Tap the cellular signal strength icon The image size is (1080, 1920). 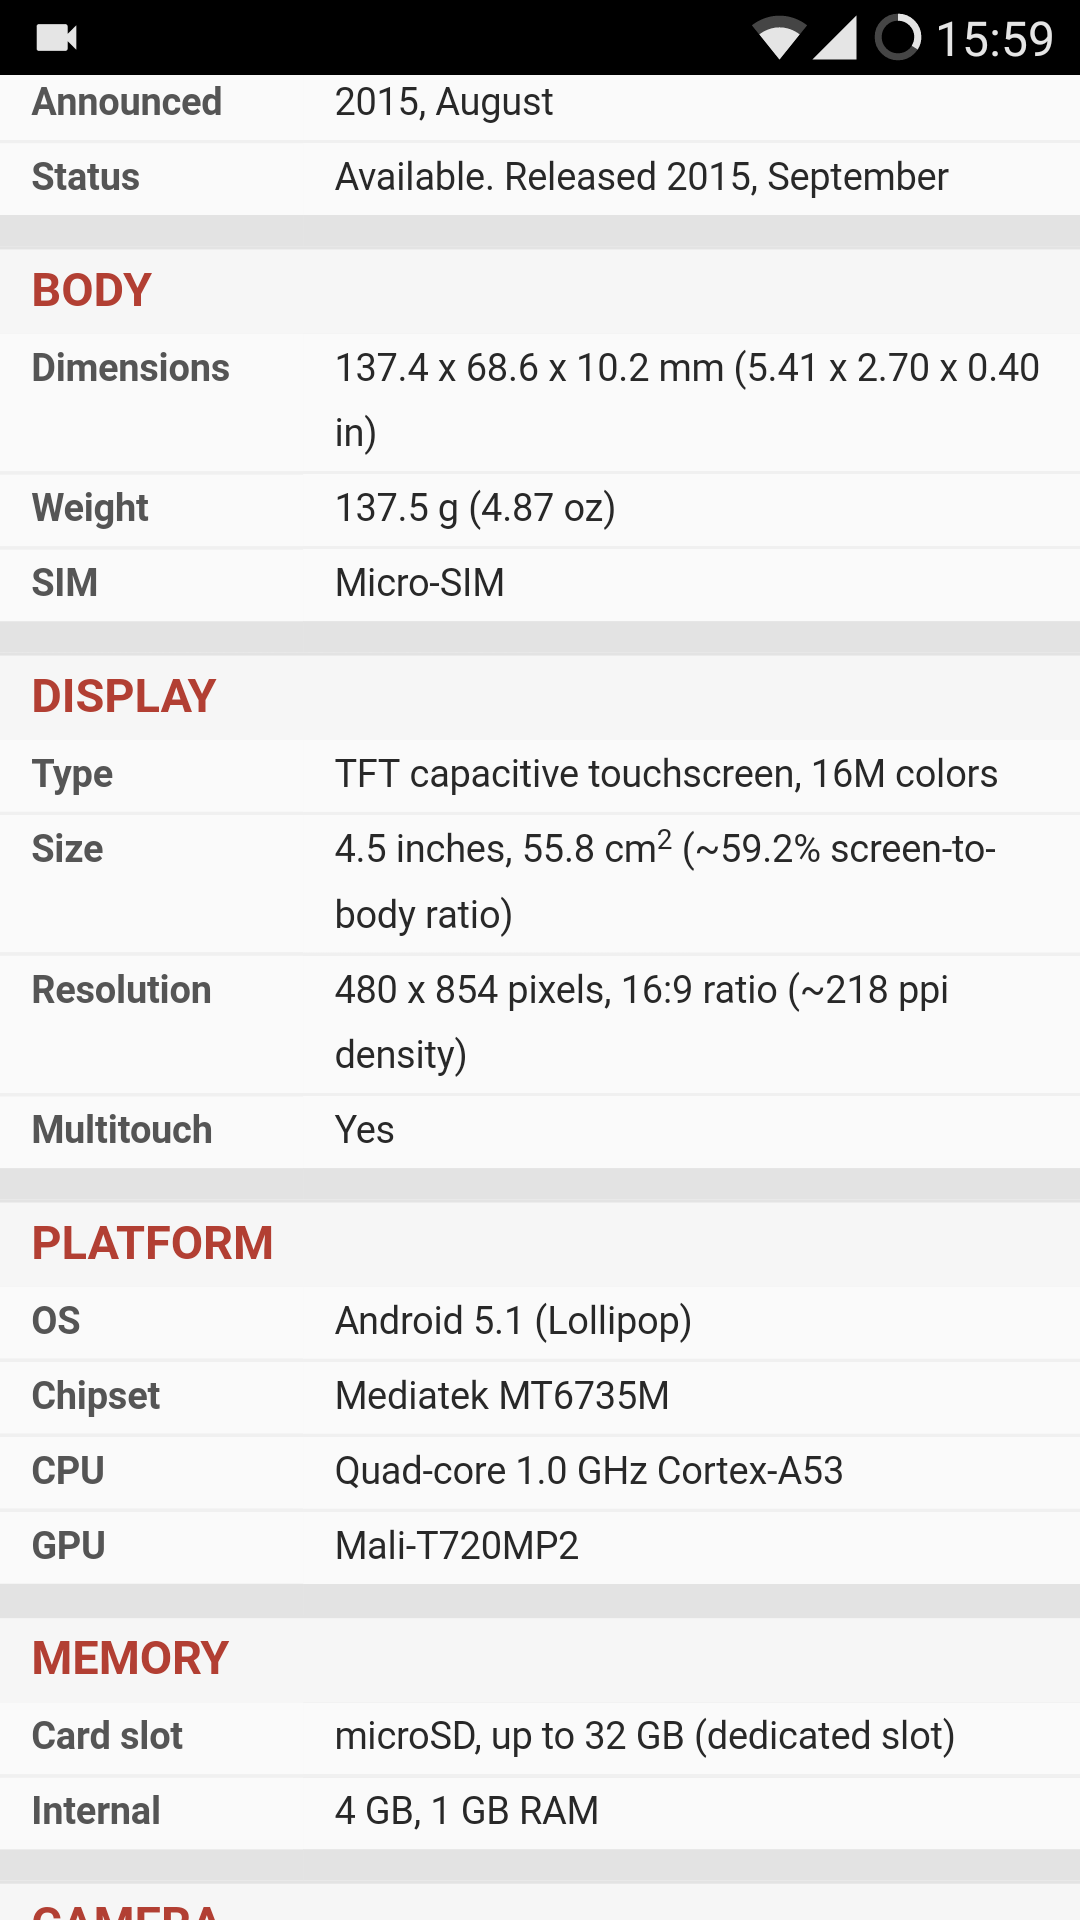(x=835, y=38)
